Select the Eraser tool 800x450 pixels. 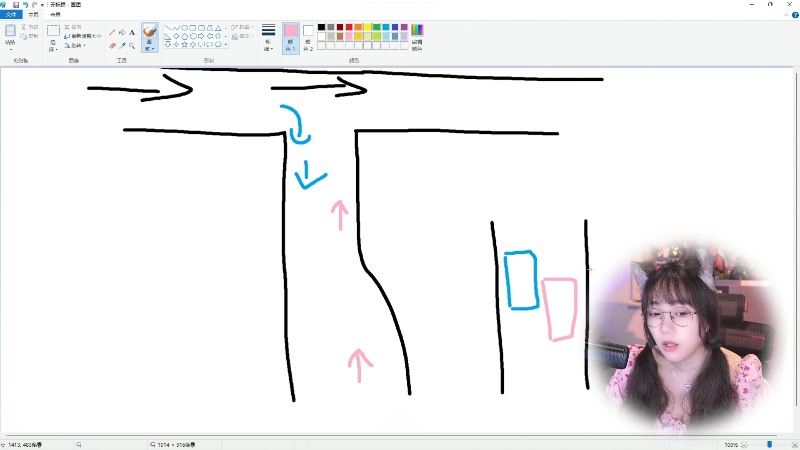tap(112, 46)
